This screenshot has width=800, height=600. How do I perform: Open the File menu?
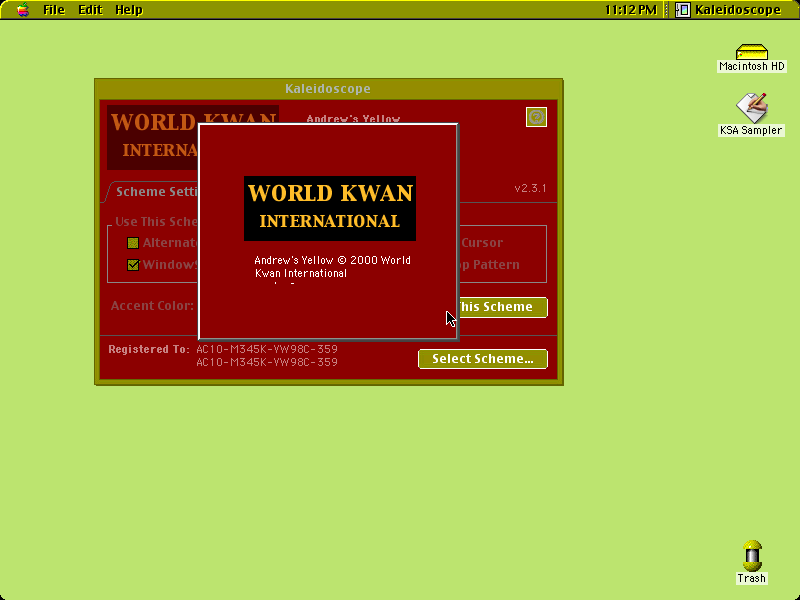(x=54, y=10)
